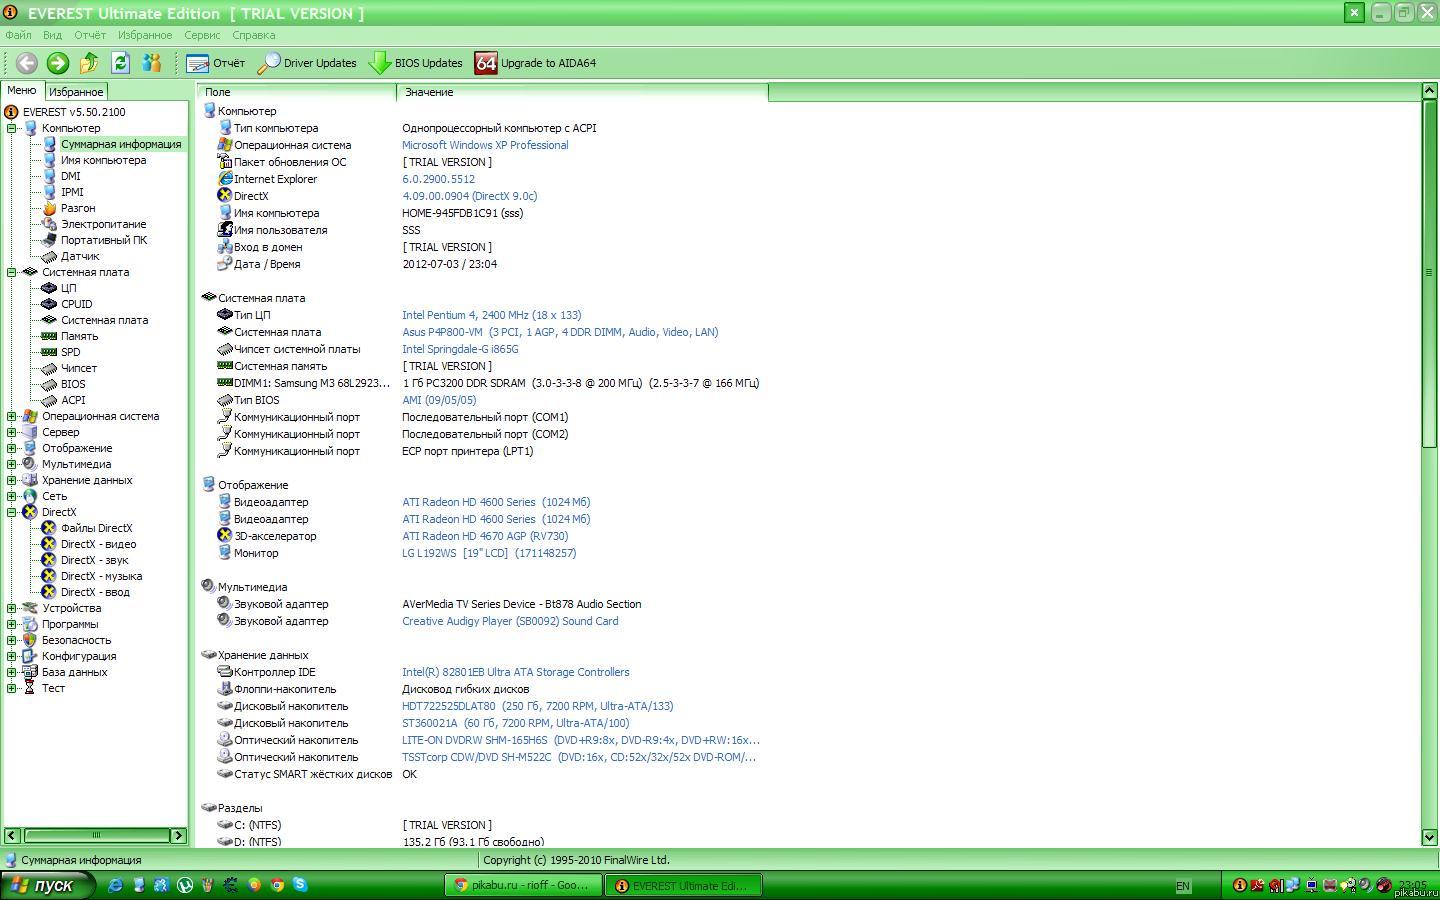This screenshot has width=1440, height=900.
Task: Collapse the Компьютер tree node
Action: pos(12,128)
